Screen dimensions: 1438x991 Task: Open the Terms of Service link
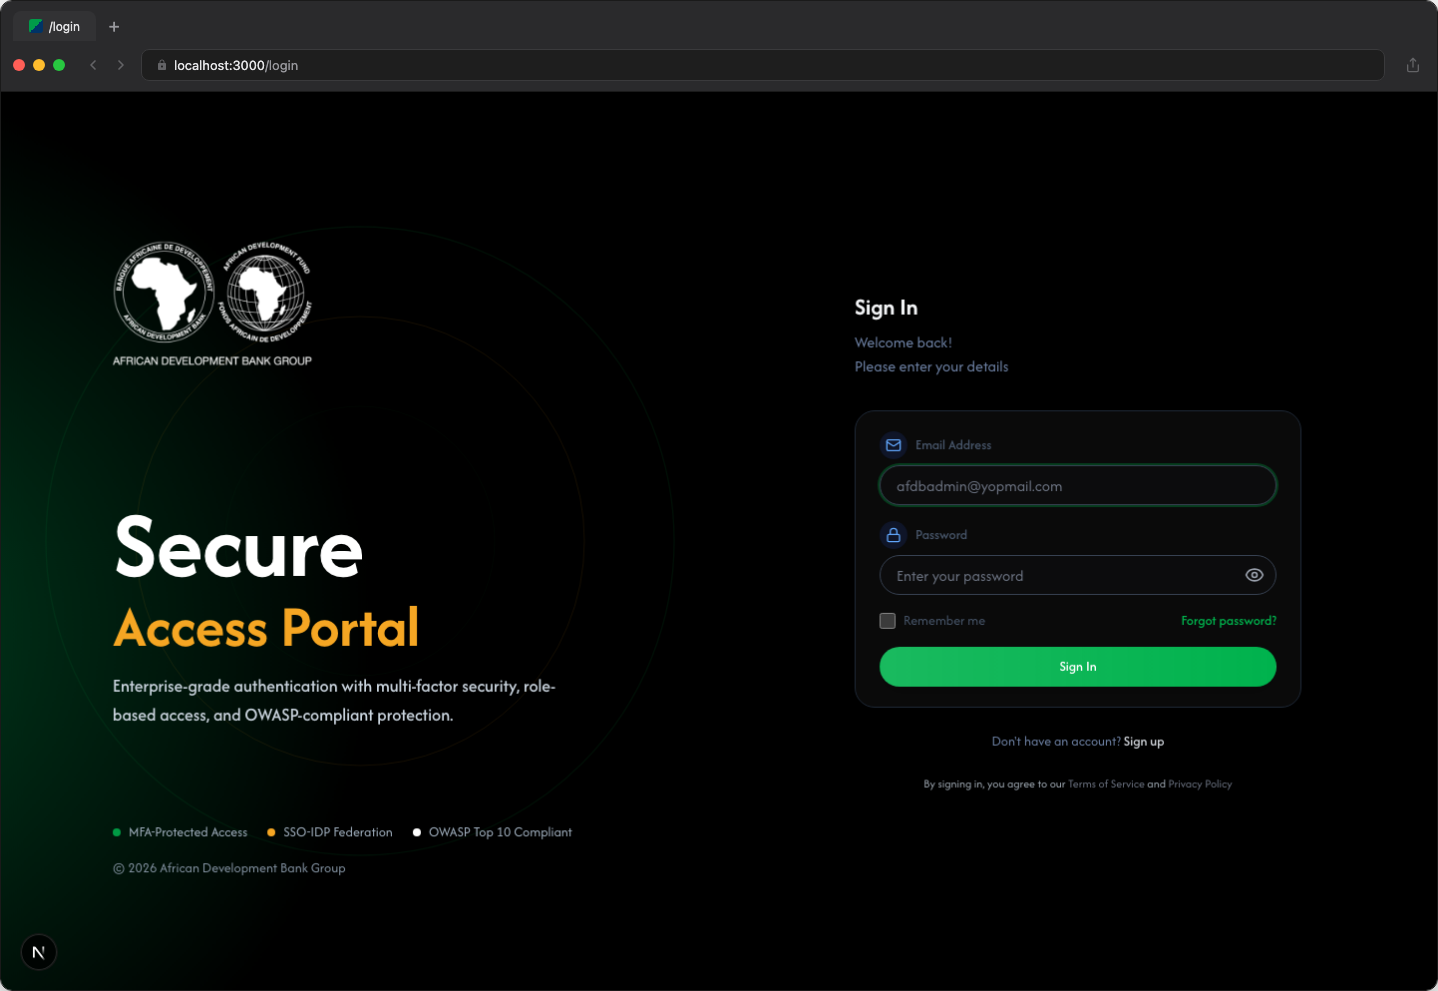tap(1106, 784)
